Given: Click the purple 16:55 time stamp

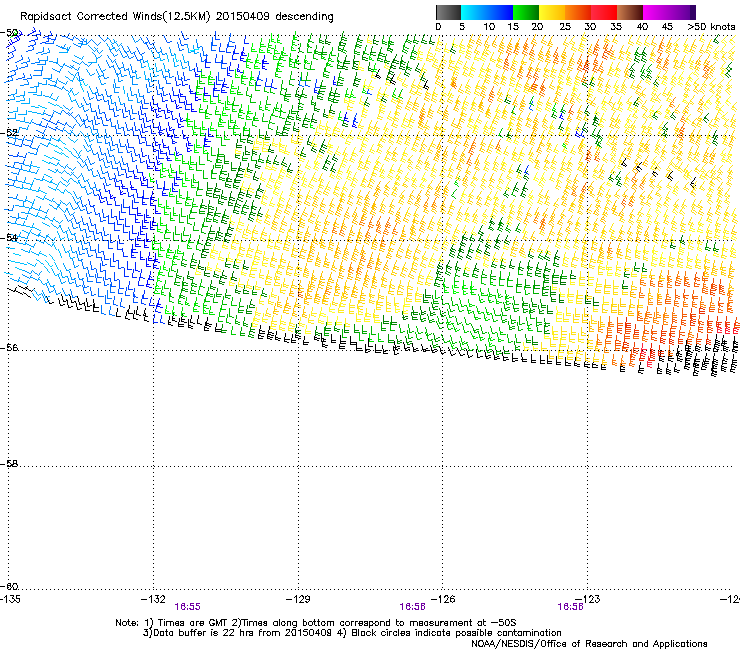Looking at the screenshot, I should pos(187,607).
